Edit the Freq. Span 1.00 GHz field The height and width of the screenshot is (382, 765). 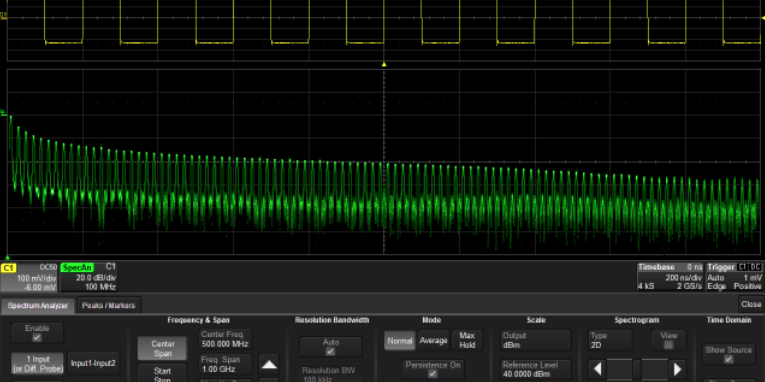click(x=225, y=364)
